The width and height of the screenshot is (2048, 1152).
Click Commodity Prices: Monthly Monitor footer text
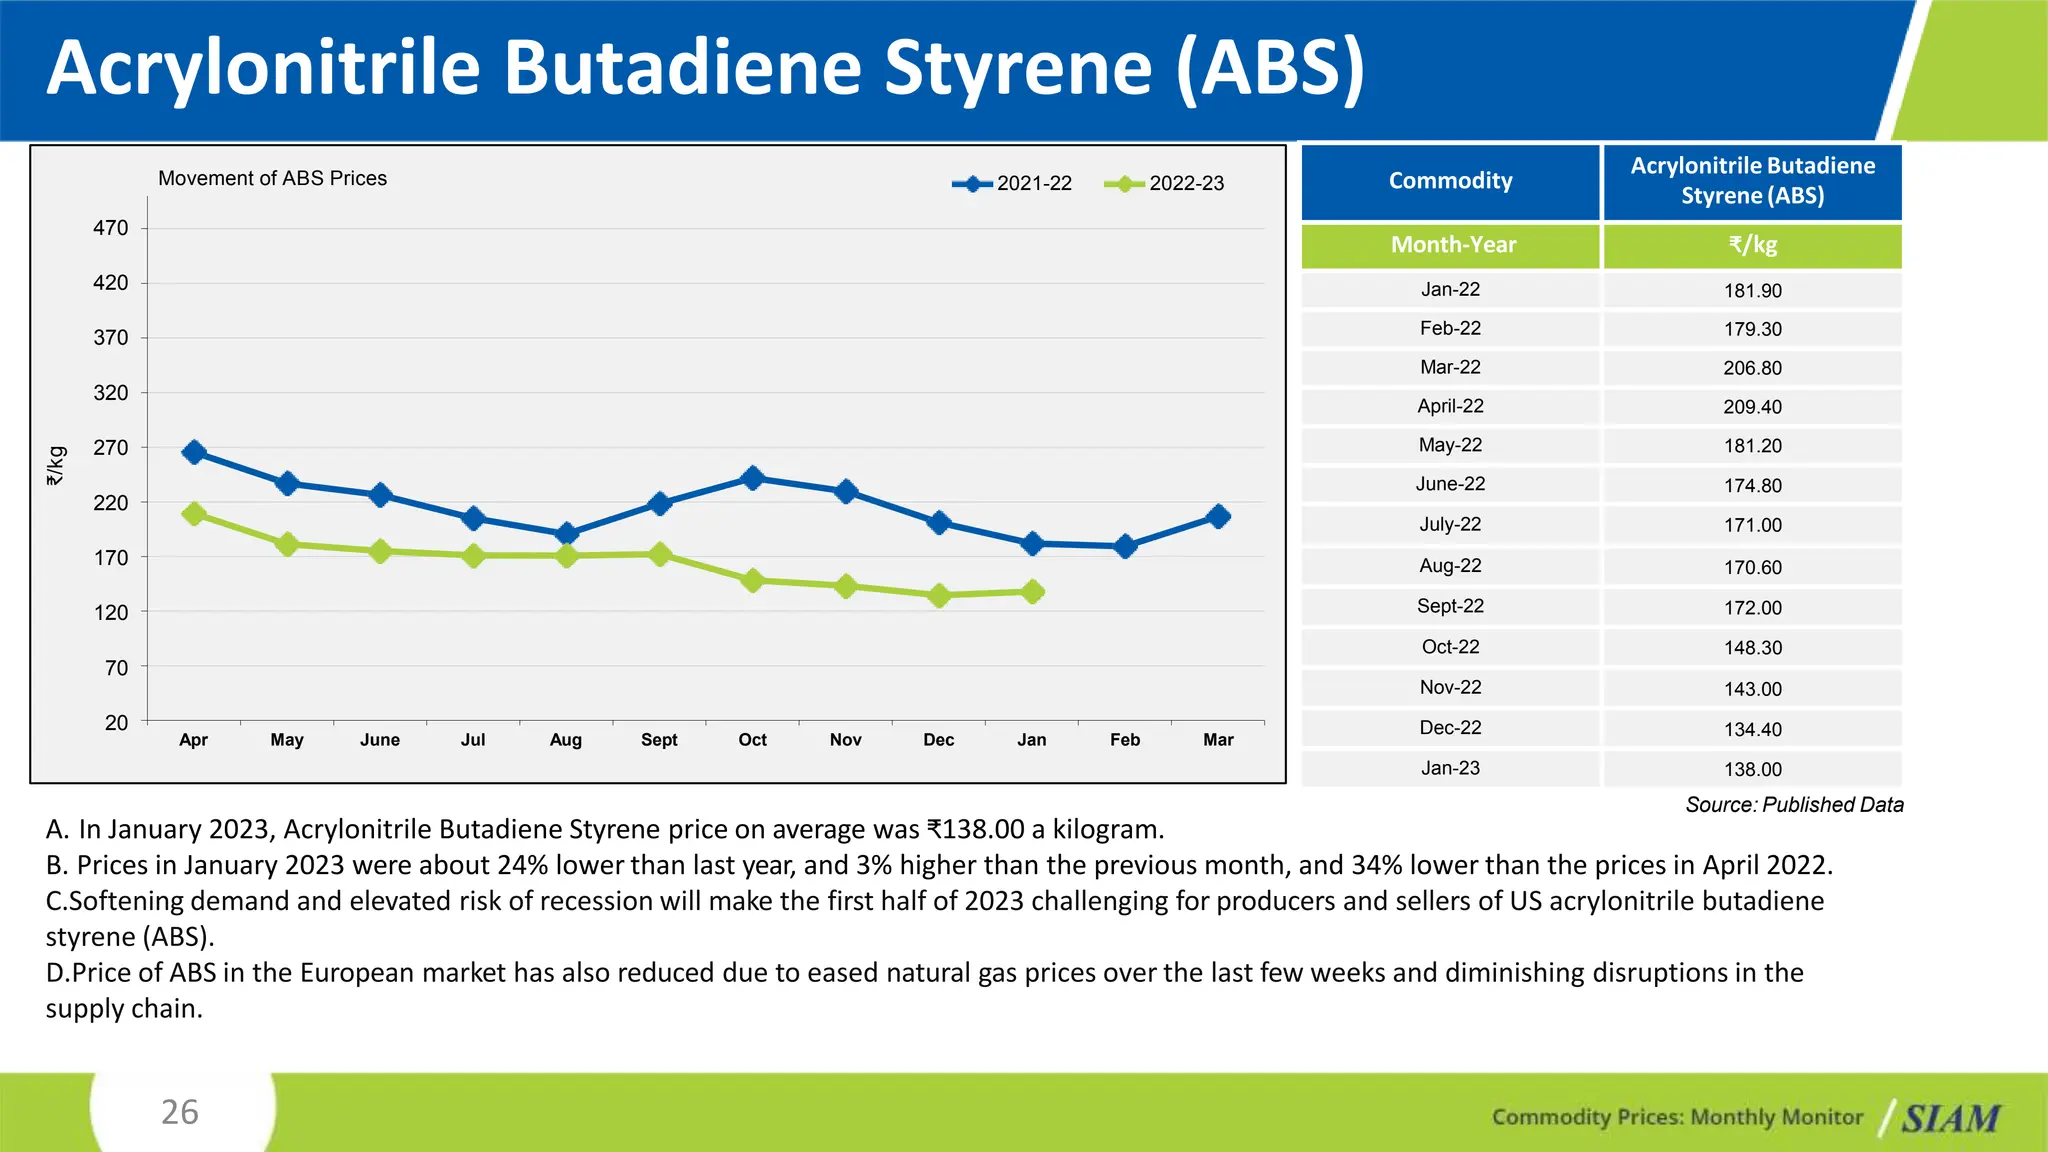point(1677,1117)
